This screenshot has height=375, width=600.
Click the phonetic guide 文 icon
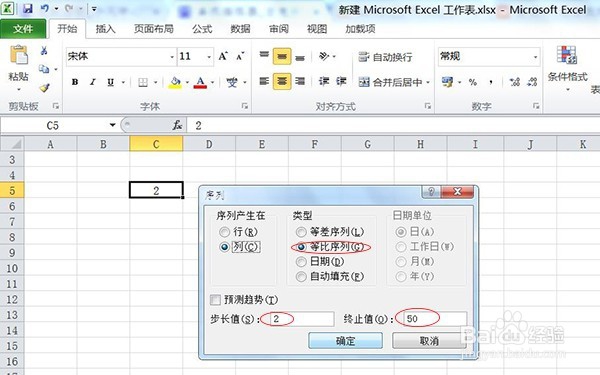point(232,82)
